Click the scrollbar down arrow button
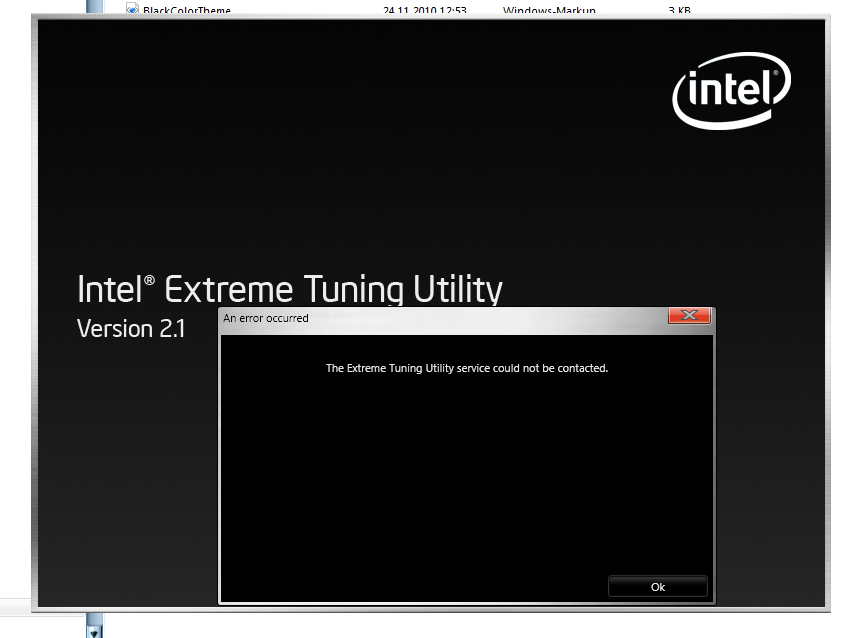The image size is (867, 638). (x=95, y=631)
